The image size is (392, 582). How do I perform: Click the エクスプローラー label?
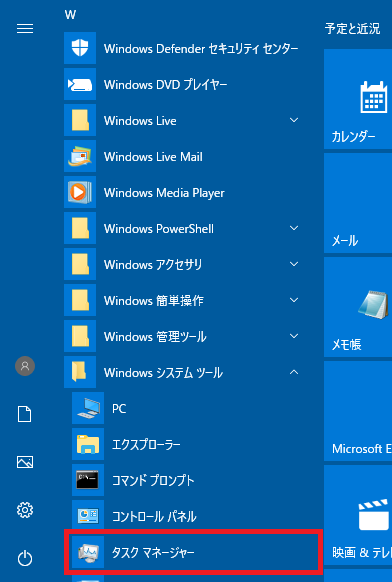(x=146, y=445)
